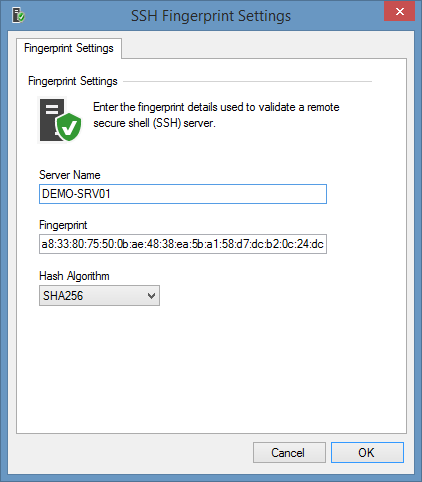Click the green shield checkmark on server graphic
The height and width of the screenshot is (482, 422).
coord(68,127)
